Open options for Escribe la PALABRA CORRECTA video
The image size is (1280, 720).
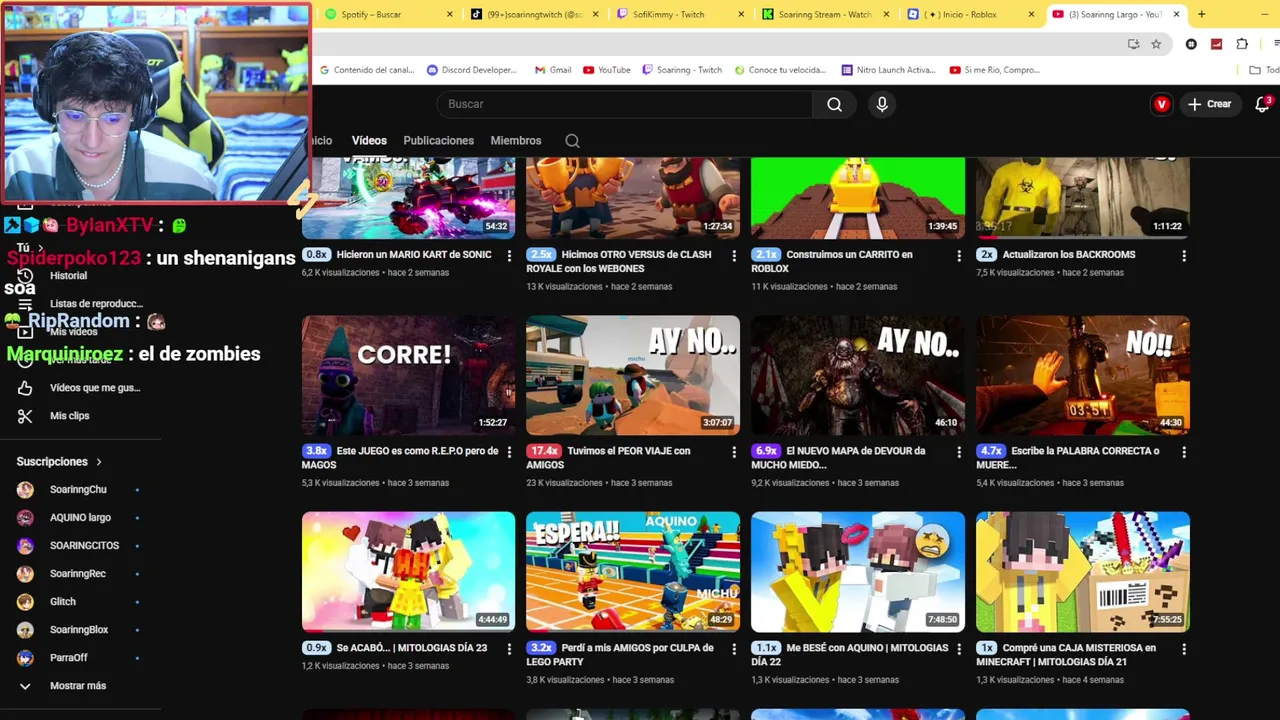pyautogui.click(x=1184, y=452)
